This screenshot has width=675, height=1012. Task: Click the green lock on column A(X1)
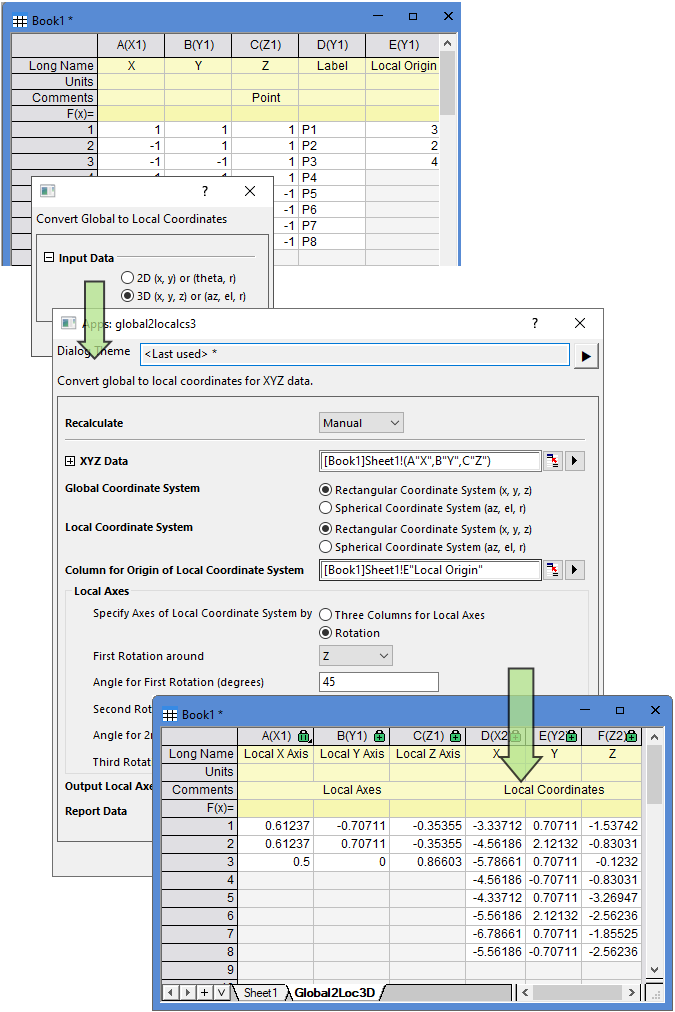[x=304, y=737]
